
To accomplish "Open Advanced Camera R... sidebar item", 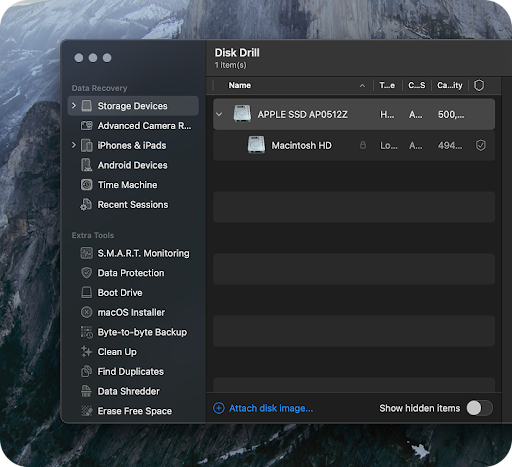I will coord(133,126).
